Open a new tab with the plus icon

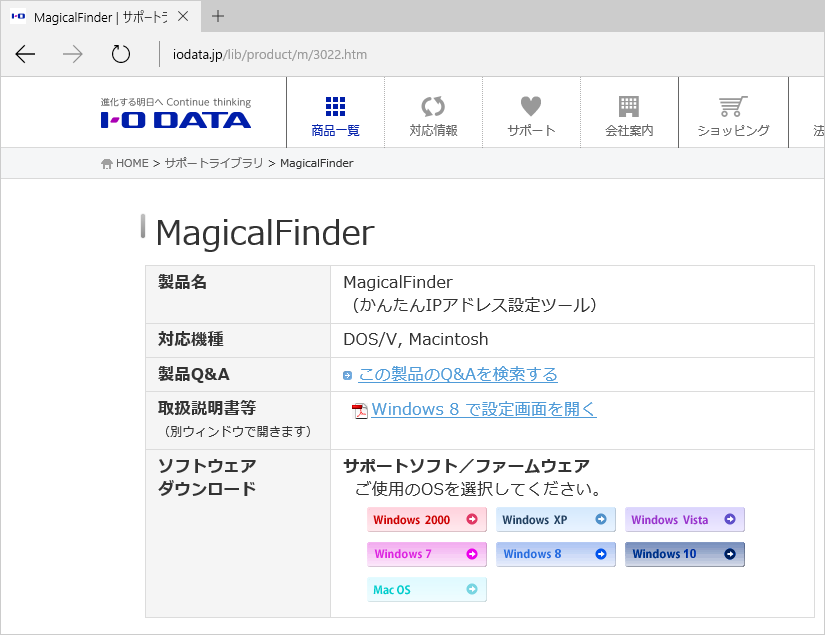[x=218, y=16]
